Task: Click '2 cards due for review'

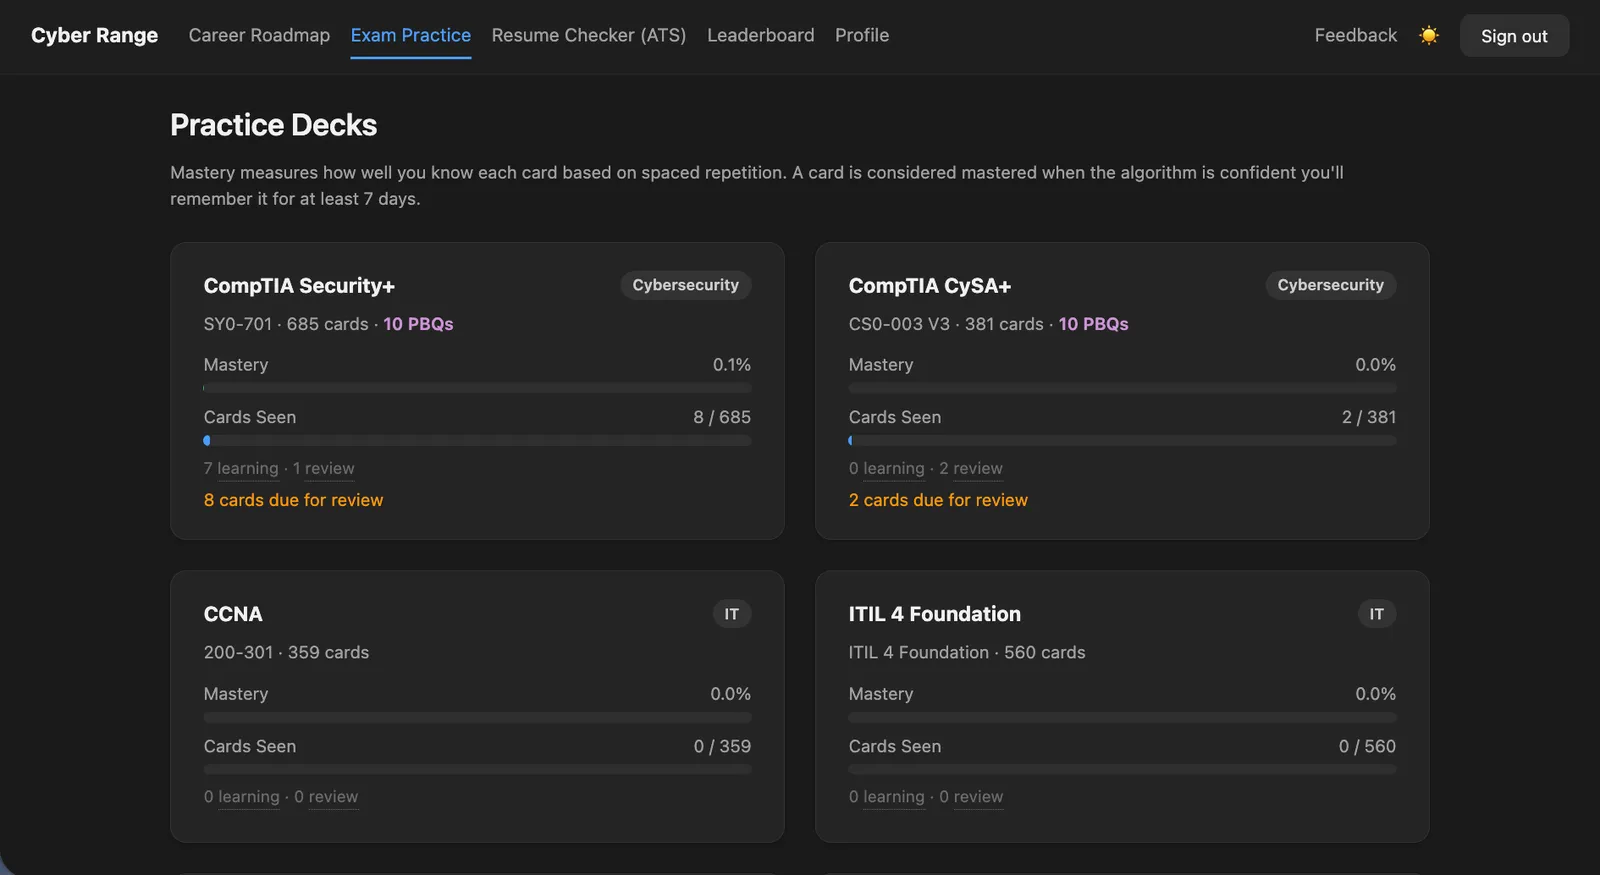Action: tap(938, 500)
